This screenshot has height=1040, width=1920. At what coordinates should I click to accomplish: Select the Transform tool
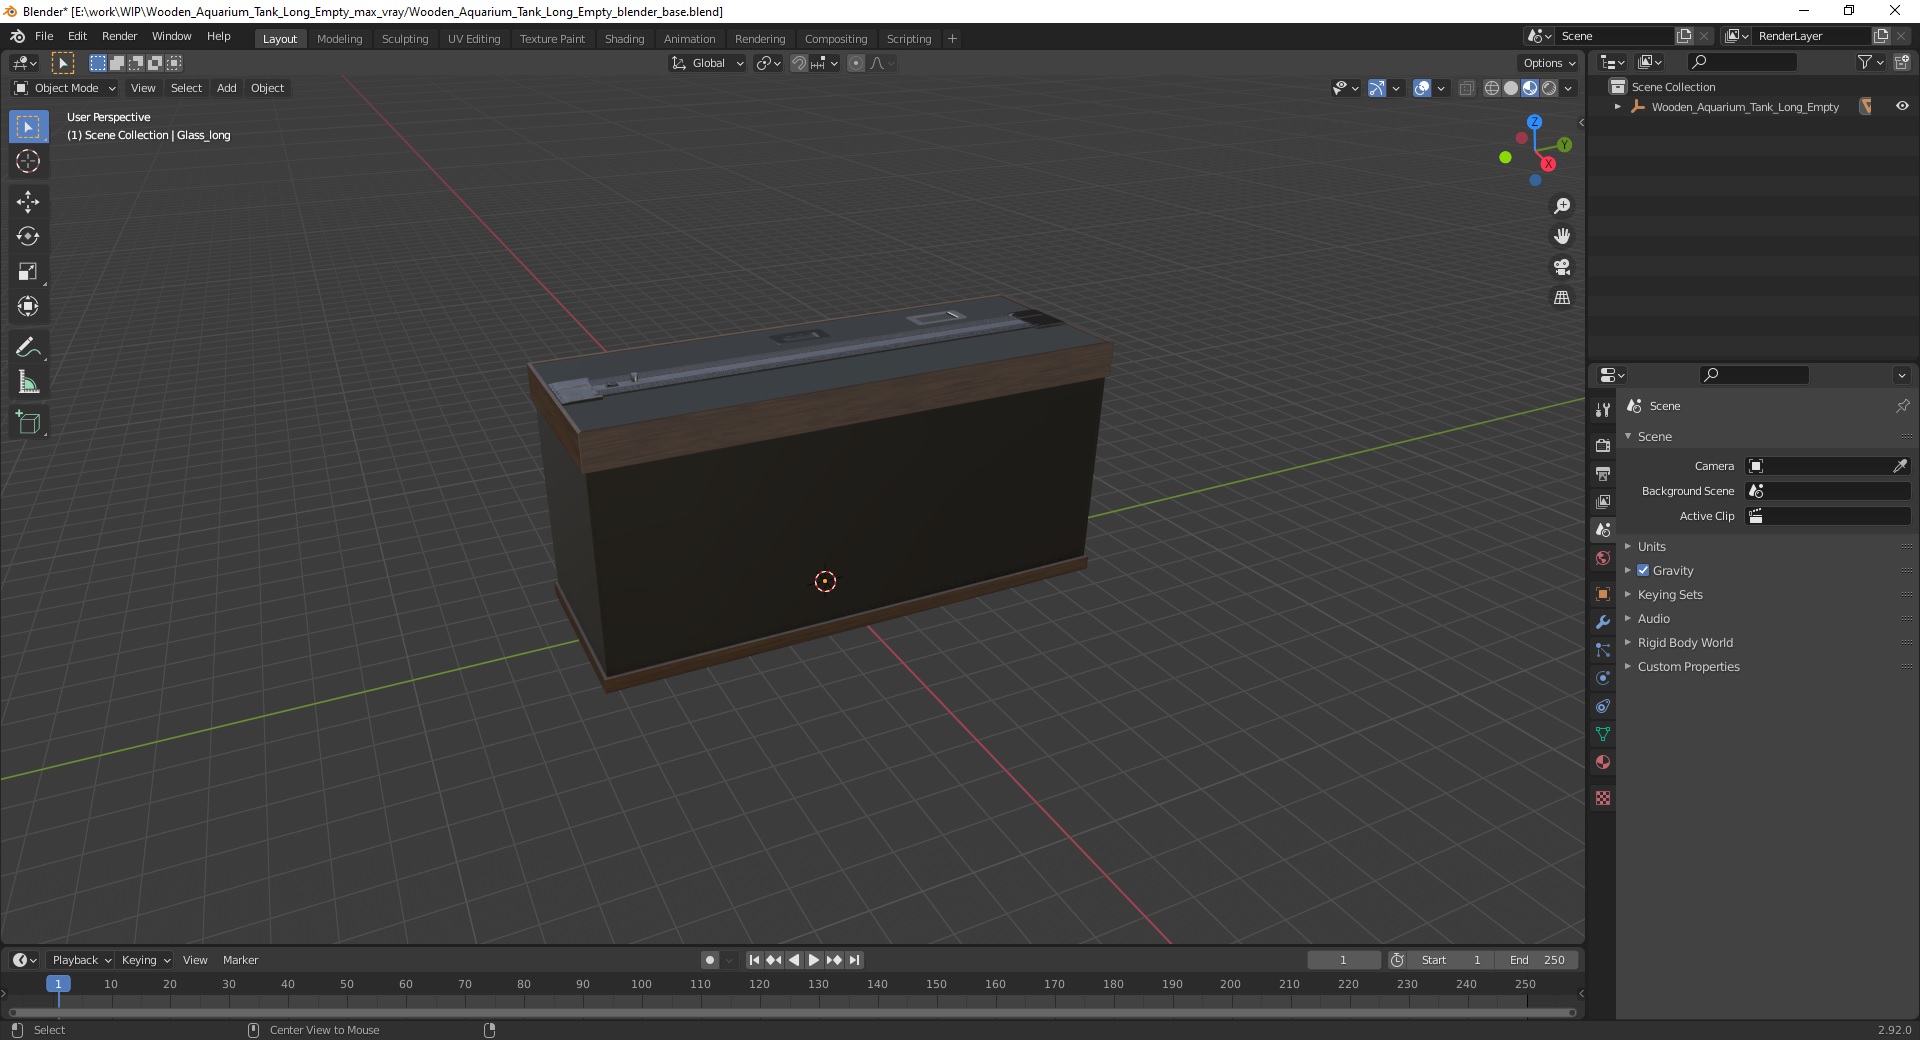[28, 307]
